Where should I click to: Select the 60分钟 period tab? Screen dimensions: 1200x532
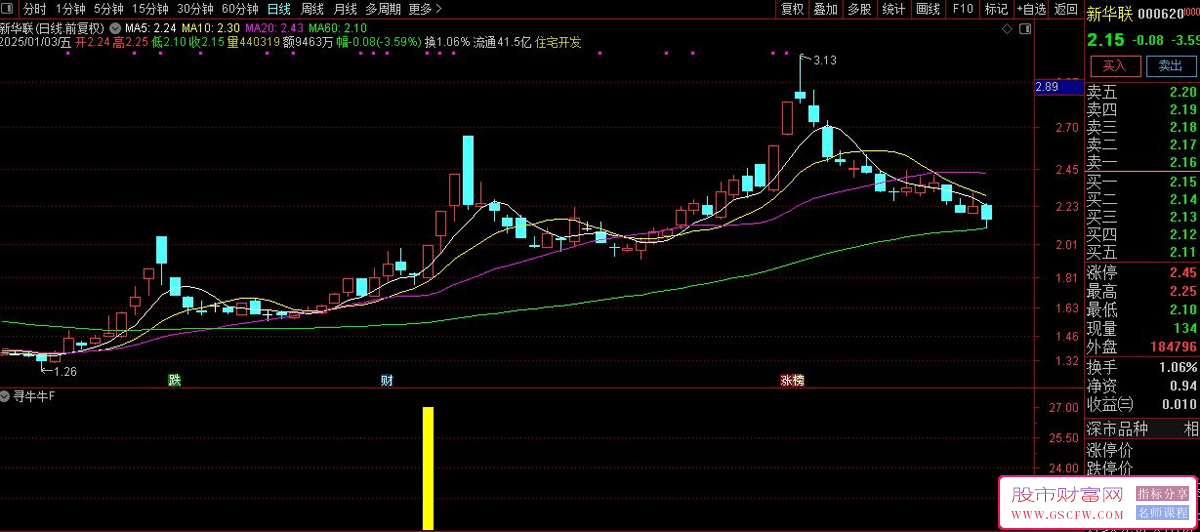240,9
